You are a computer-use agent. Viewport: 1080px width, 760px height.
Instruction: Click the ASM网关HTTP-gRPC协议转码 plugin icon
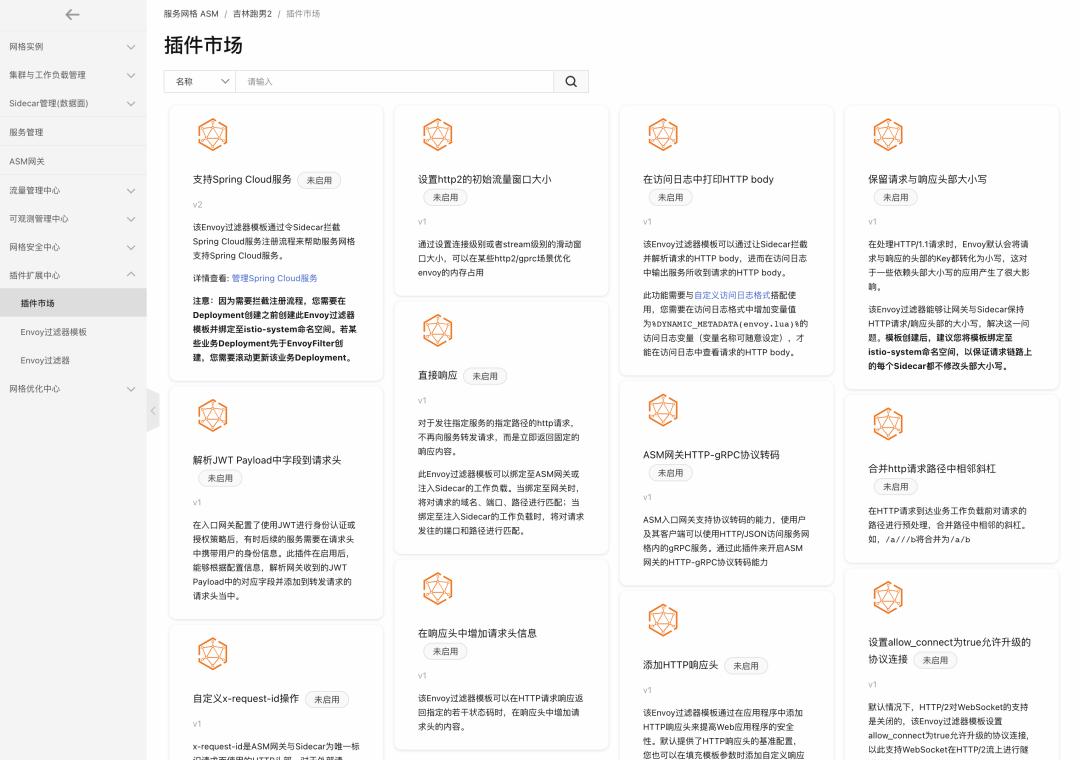[x=662, y=411]
